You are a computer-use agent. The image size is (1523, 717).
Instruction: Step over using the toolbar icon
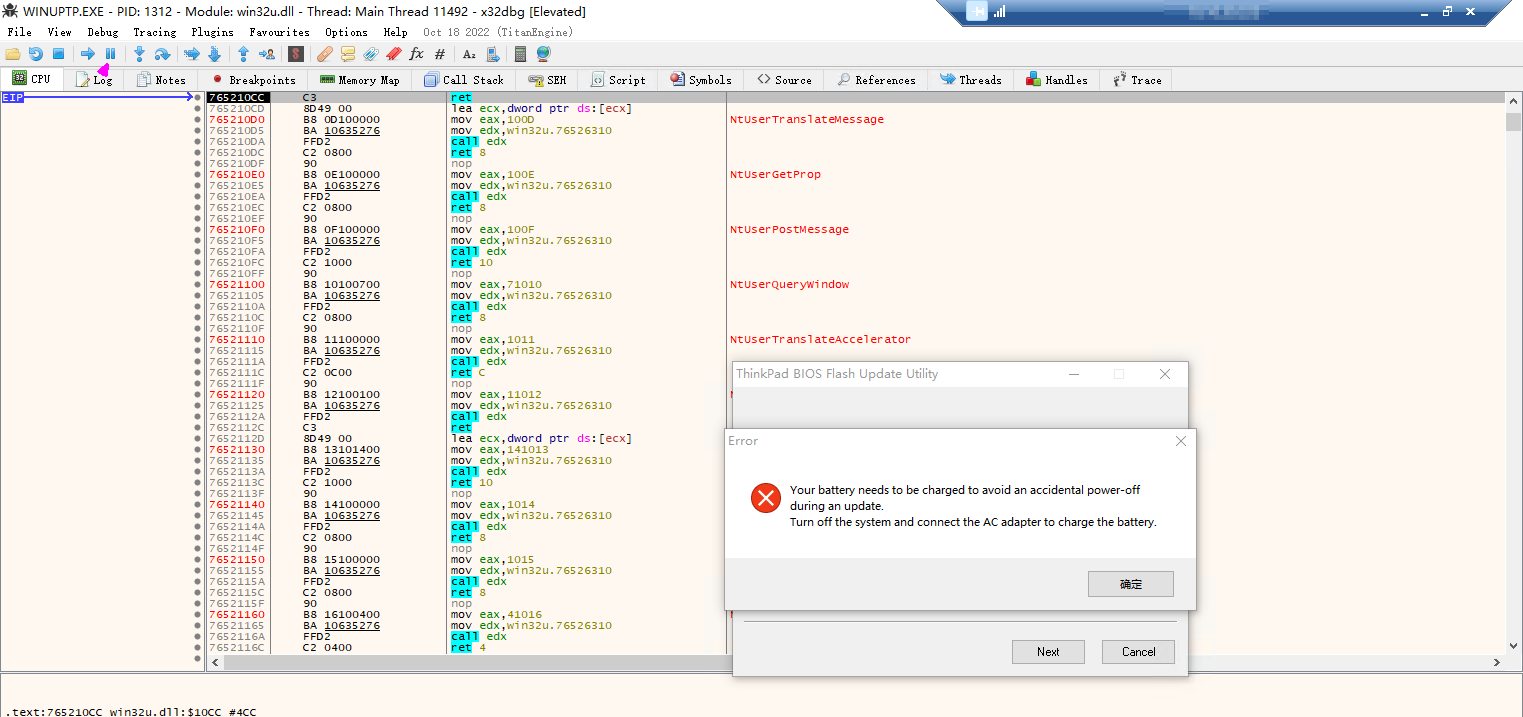[162, 54]
